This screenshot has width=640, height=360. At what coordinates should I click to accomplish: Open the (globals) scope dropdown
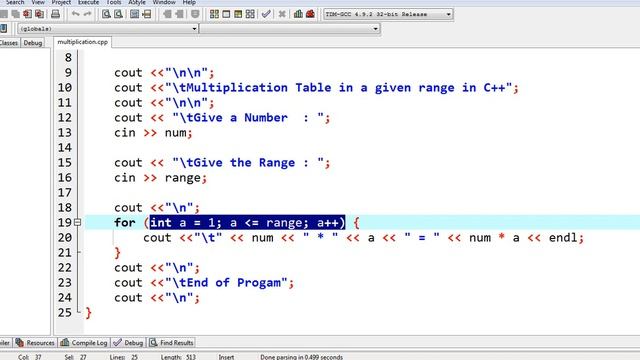click(108, 29)
